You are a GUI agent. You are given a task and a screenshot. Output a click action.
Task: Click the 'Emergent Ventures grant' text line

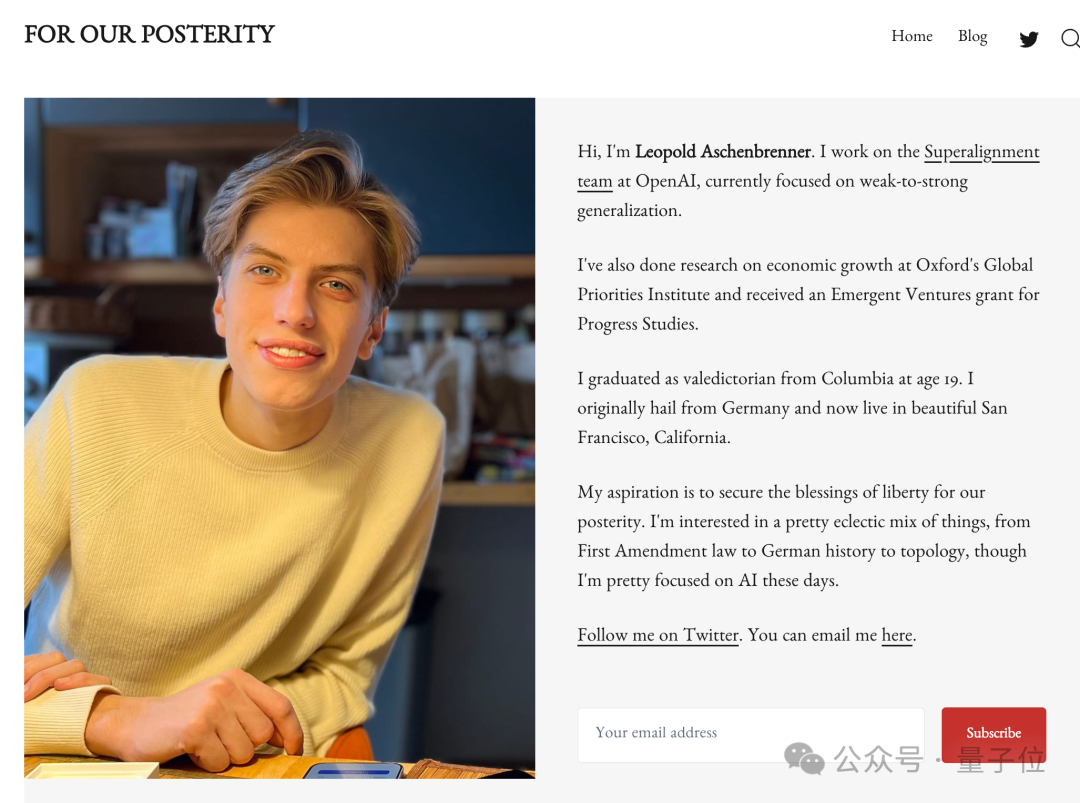click(x=808, y=295)
